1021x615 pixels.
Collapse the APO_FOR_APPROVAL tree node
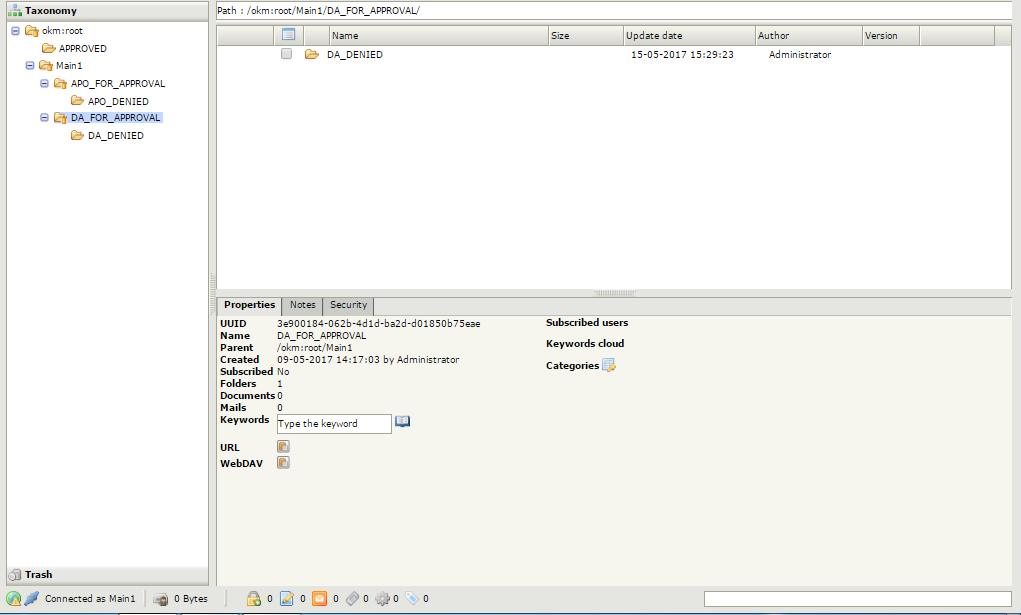45,84
